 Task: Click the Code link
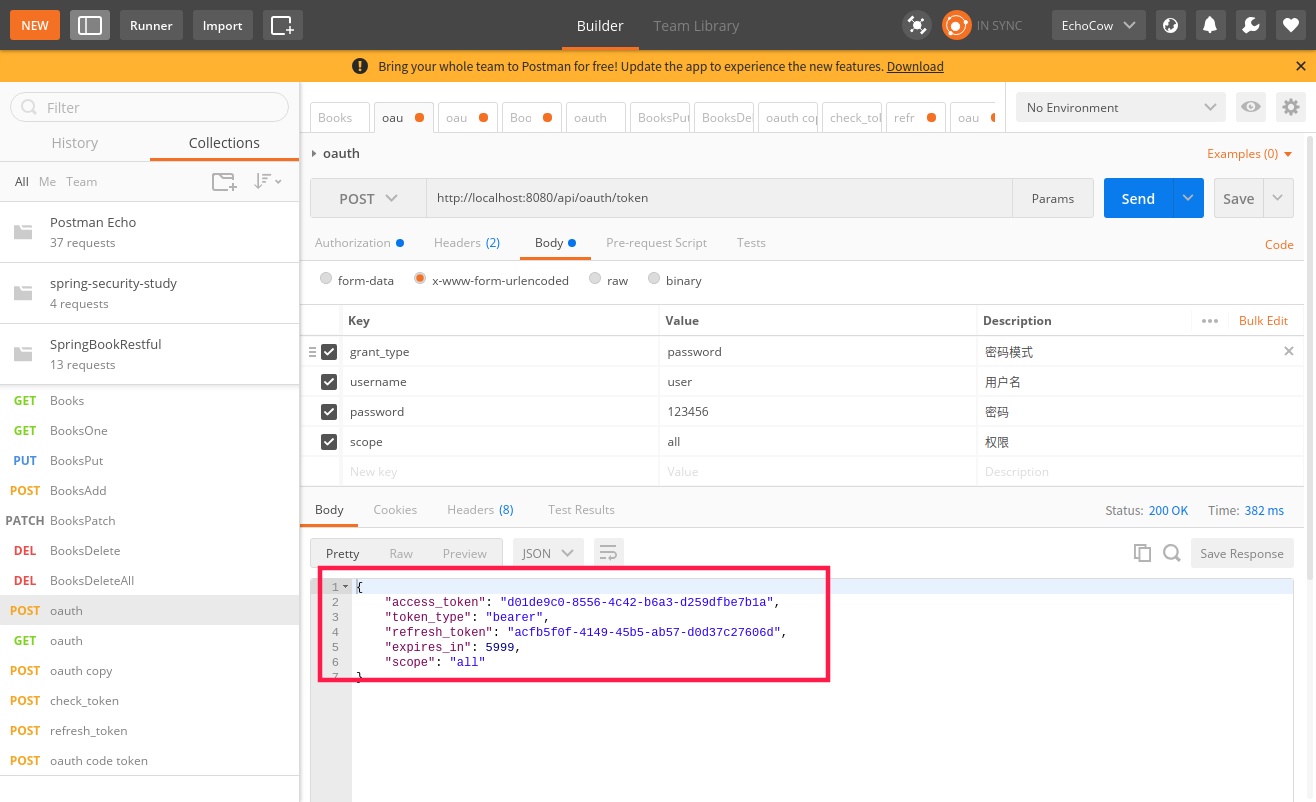tap(1279, 244)
